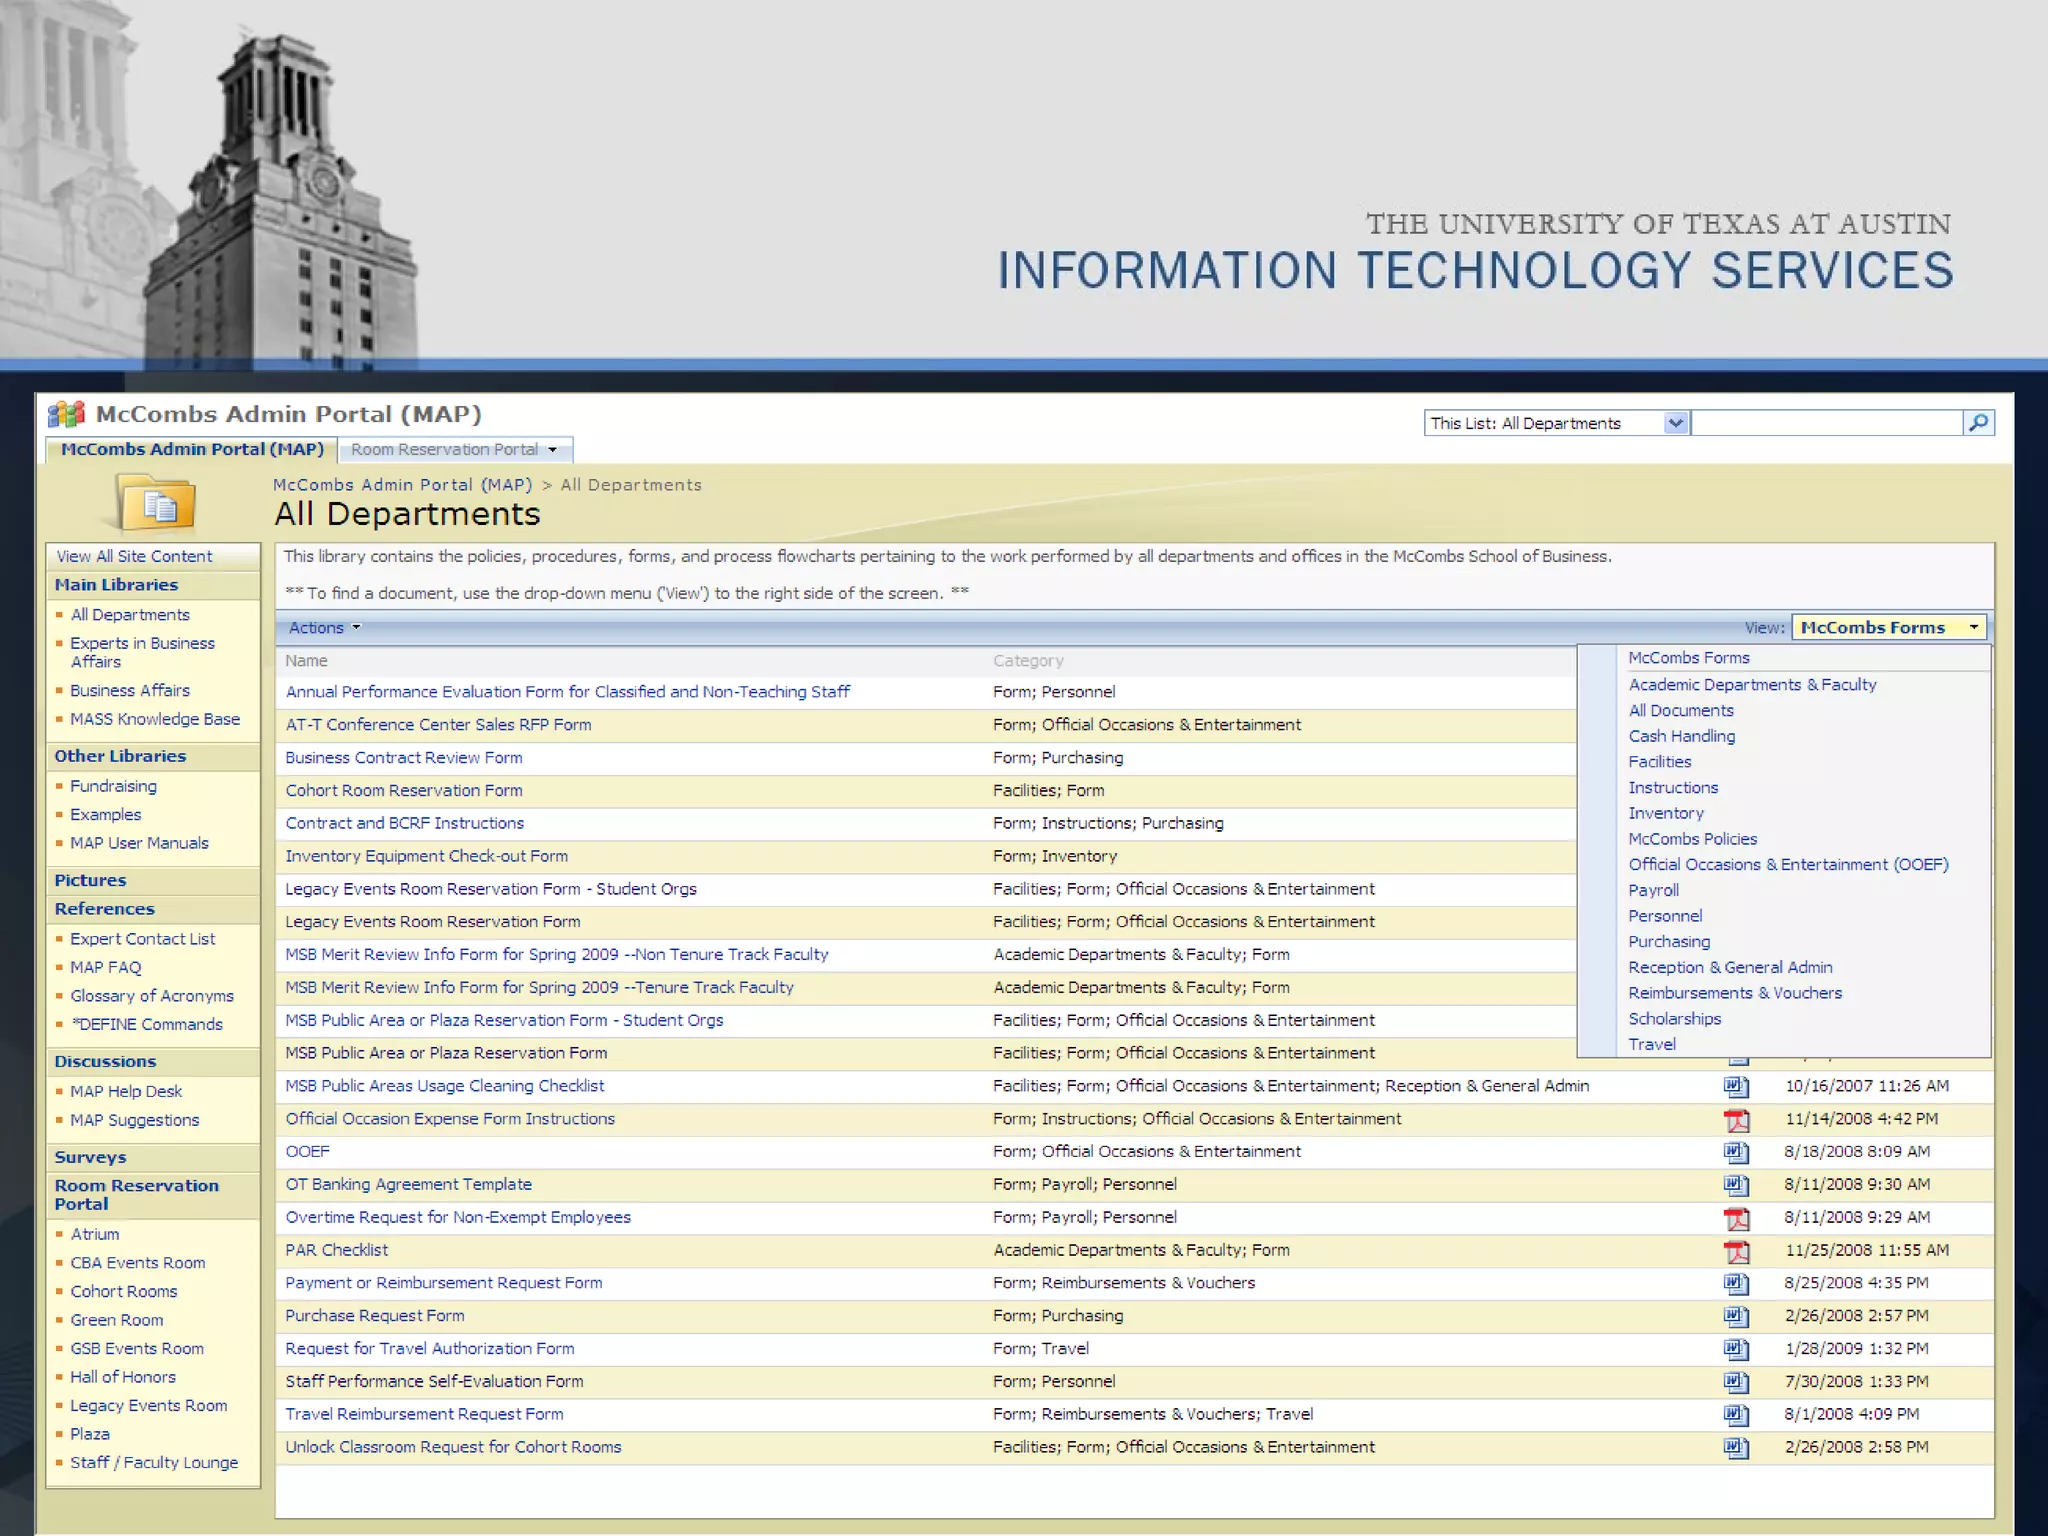The height and width of the screenshot is (1536, 2048).
Task: Open MAP Help Desk in the sidebar
Action: click(126, 1092)
